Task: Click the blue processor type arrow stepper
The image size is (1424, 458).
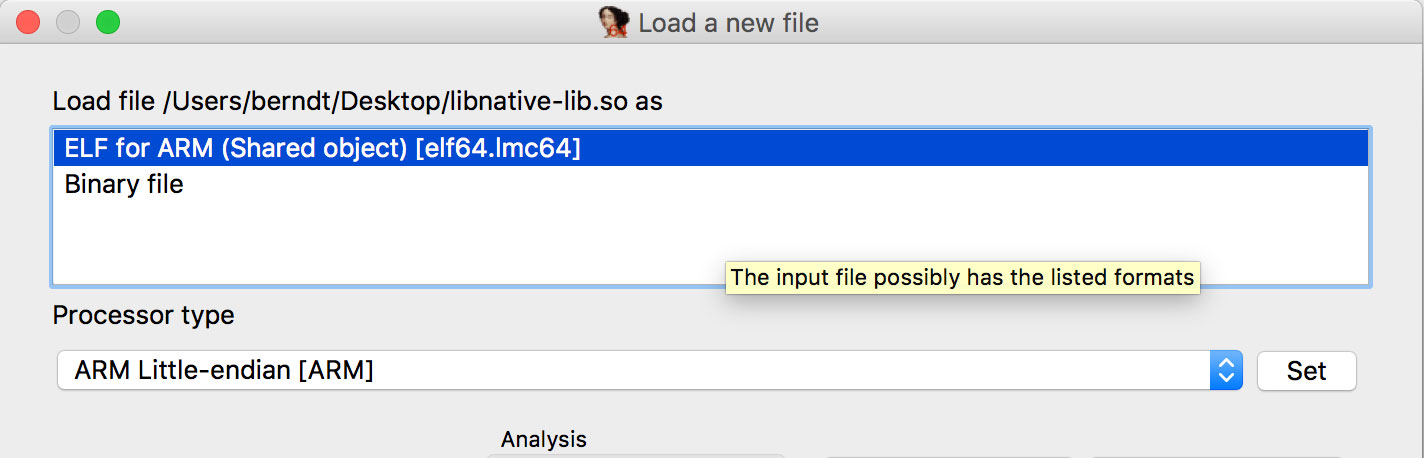Action: point(1226,371)
